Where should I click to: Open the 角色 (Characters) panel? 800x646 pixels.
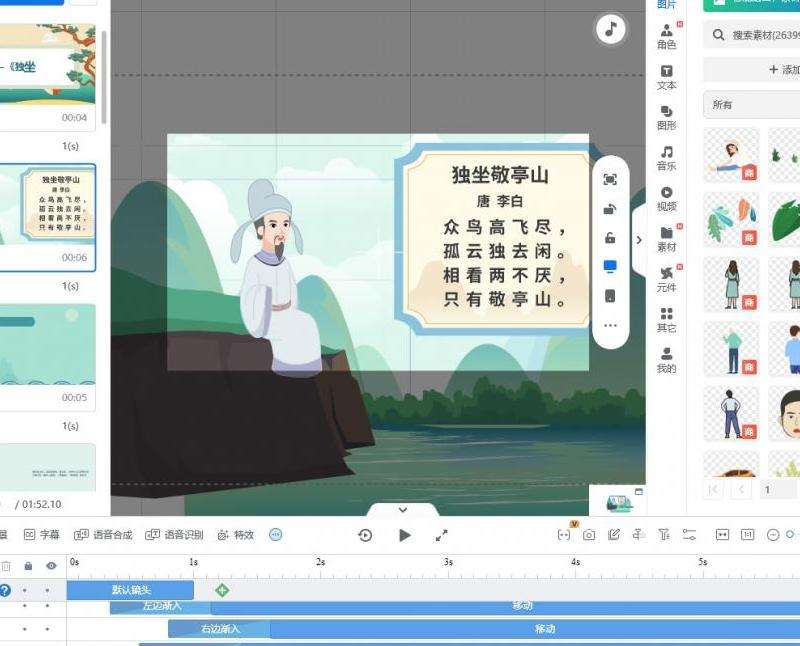(x=666, y=36)
